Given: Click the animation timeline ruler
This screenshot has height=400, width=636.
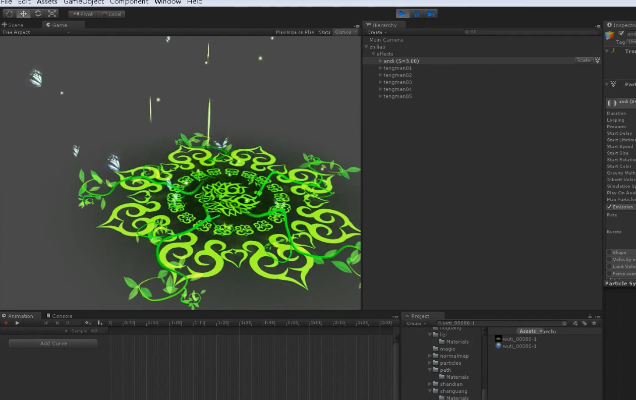Looking at the screenshot, I should [250, 323].
